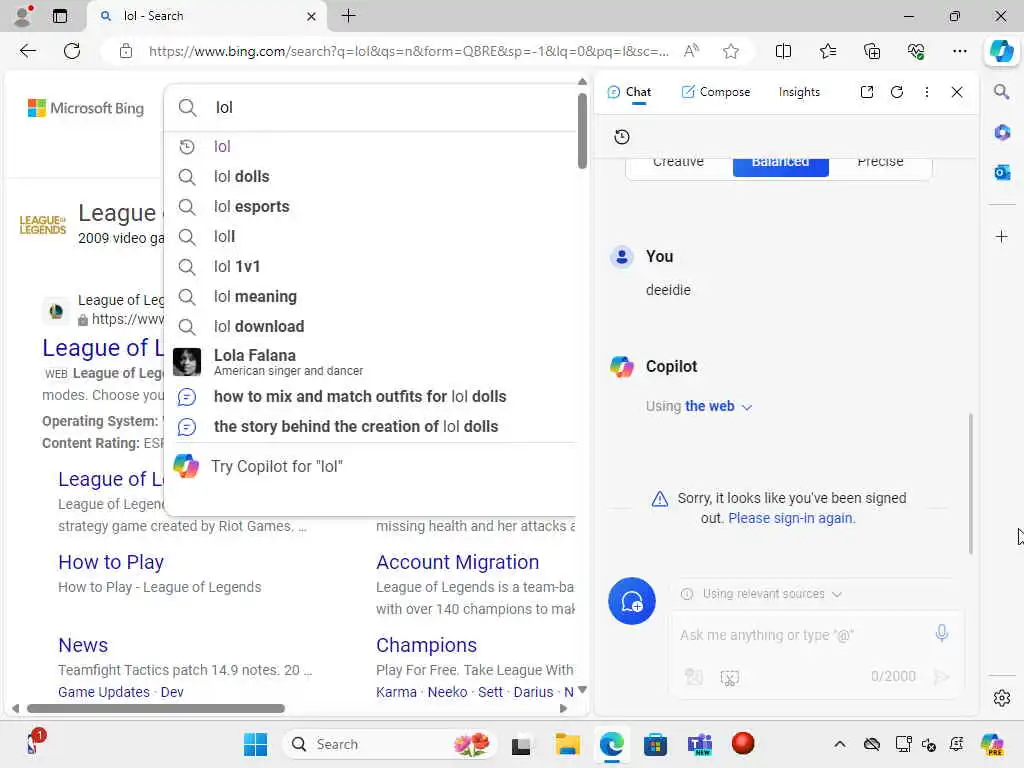Add a screenshot to Copilot message
Image resolution: width=1024 pixels, height=768 pixels.
pos(729,677)
